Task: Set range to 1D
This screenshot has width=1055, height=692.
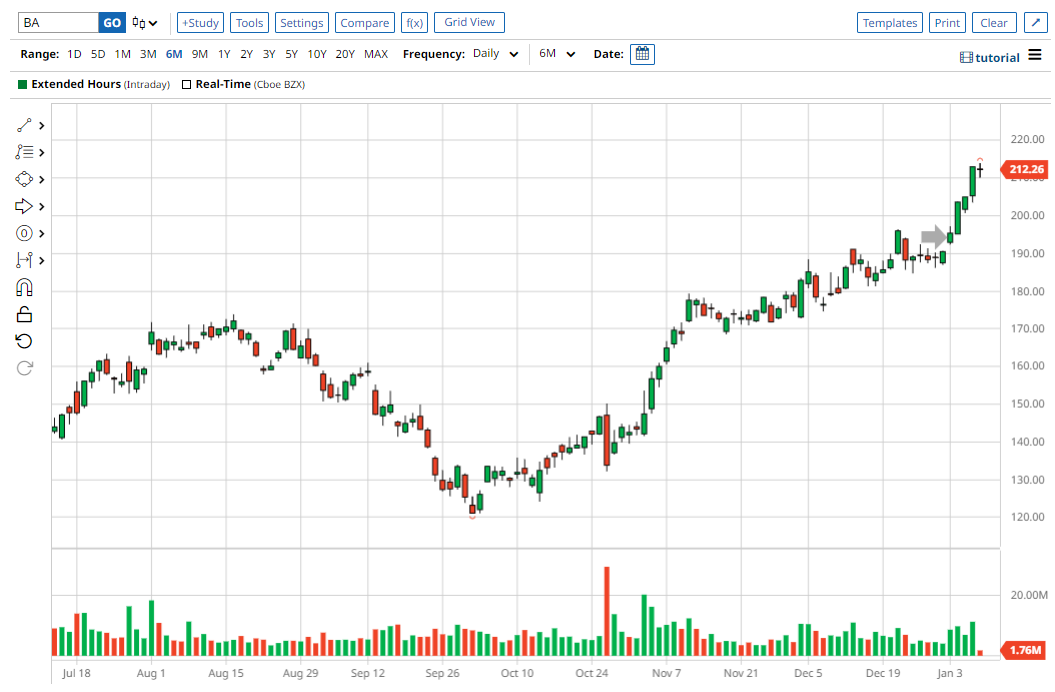Action: point(74,54)
